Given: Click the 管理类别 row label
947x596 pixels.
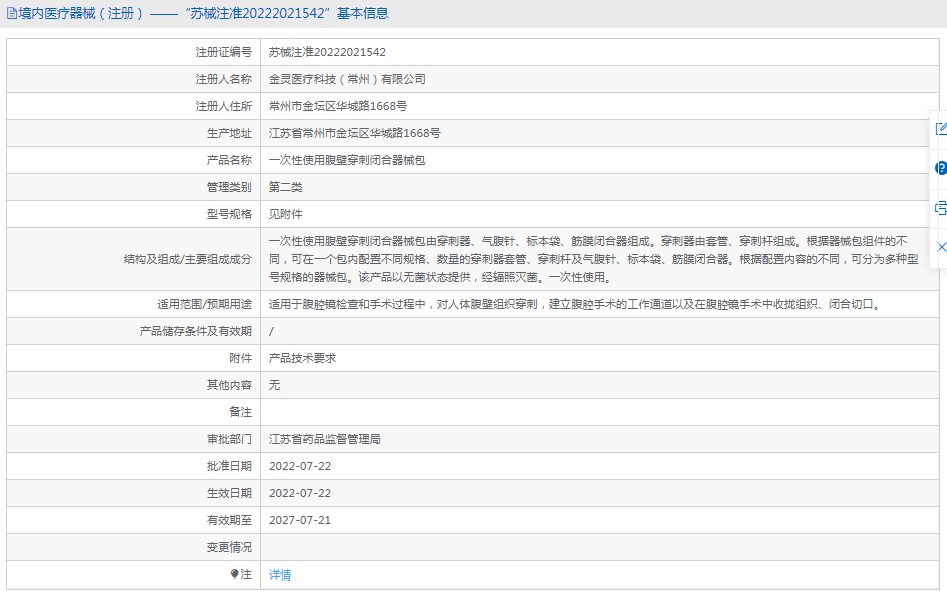Looking at the screenshot, I should [229, 187].
